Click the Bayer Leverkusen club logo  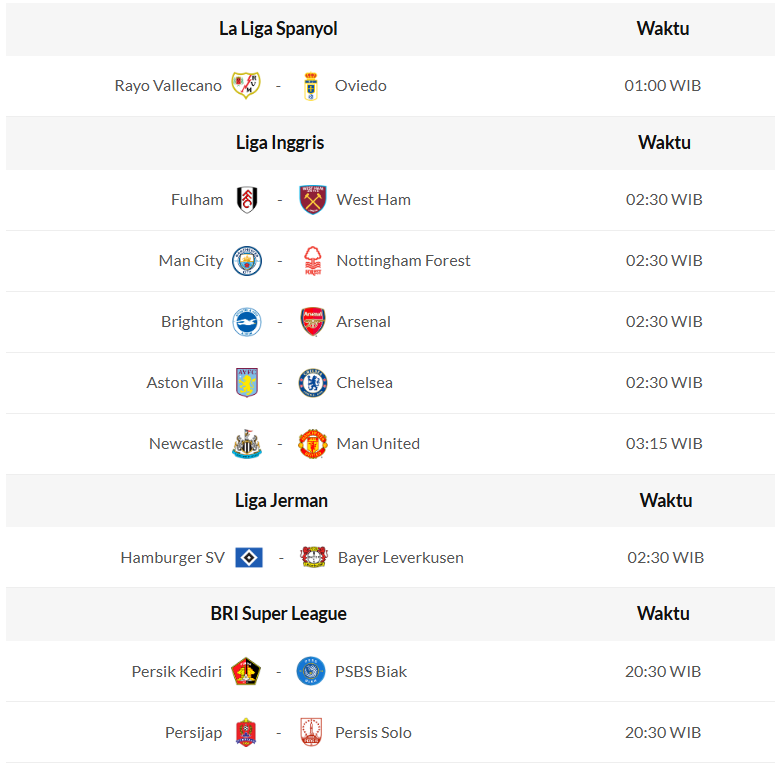point(314,558)
